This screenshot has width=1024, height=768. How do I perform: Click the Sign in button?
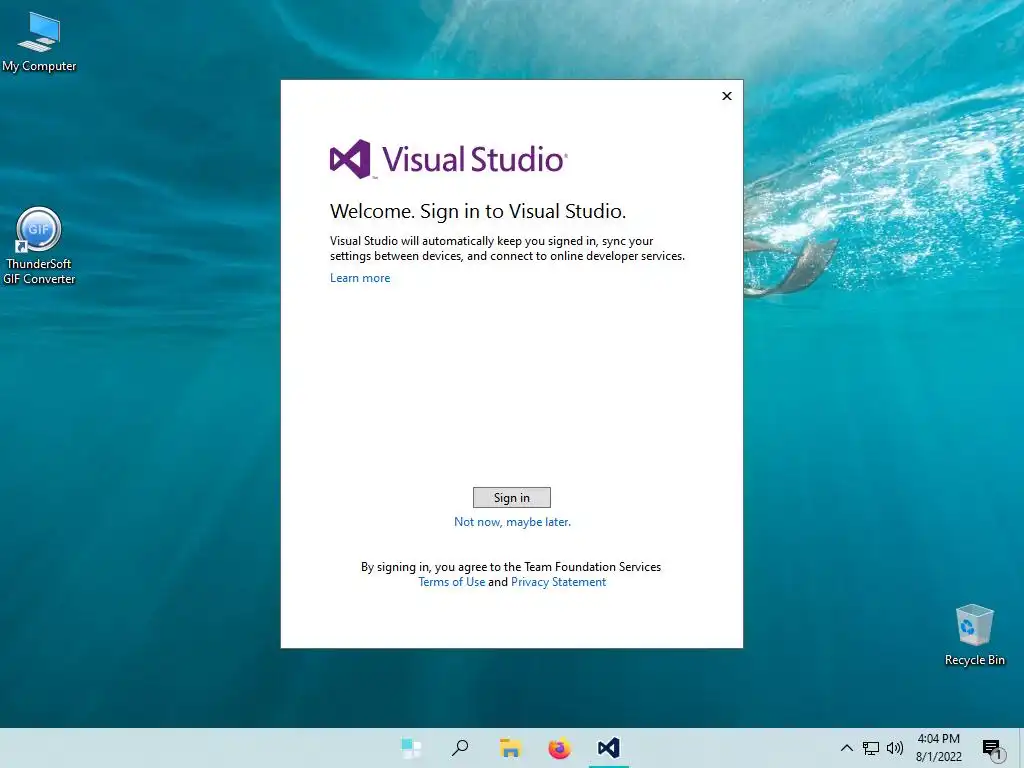(511, 498)
